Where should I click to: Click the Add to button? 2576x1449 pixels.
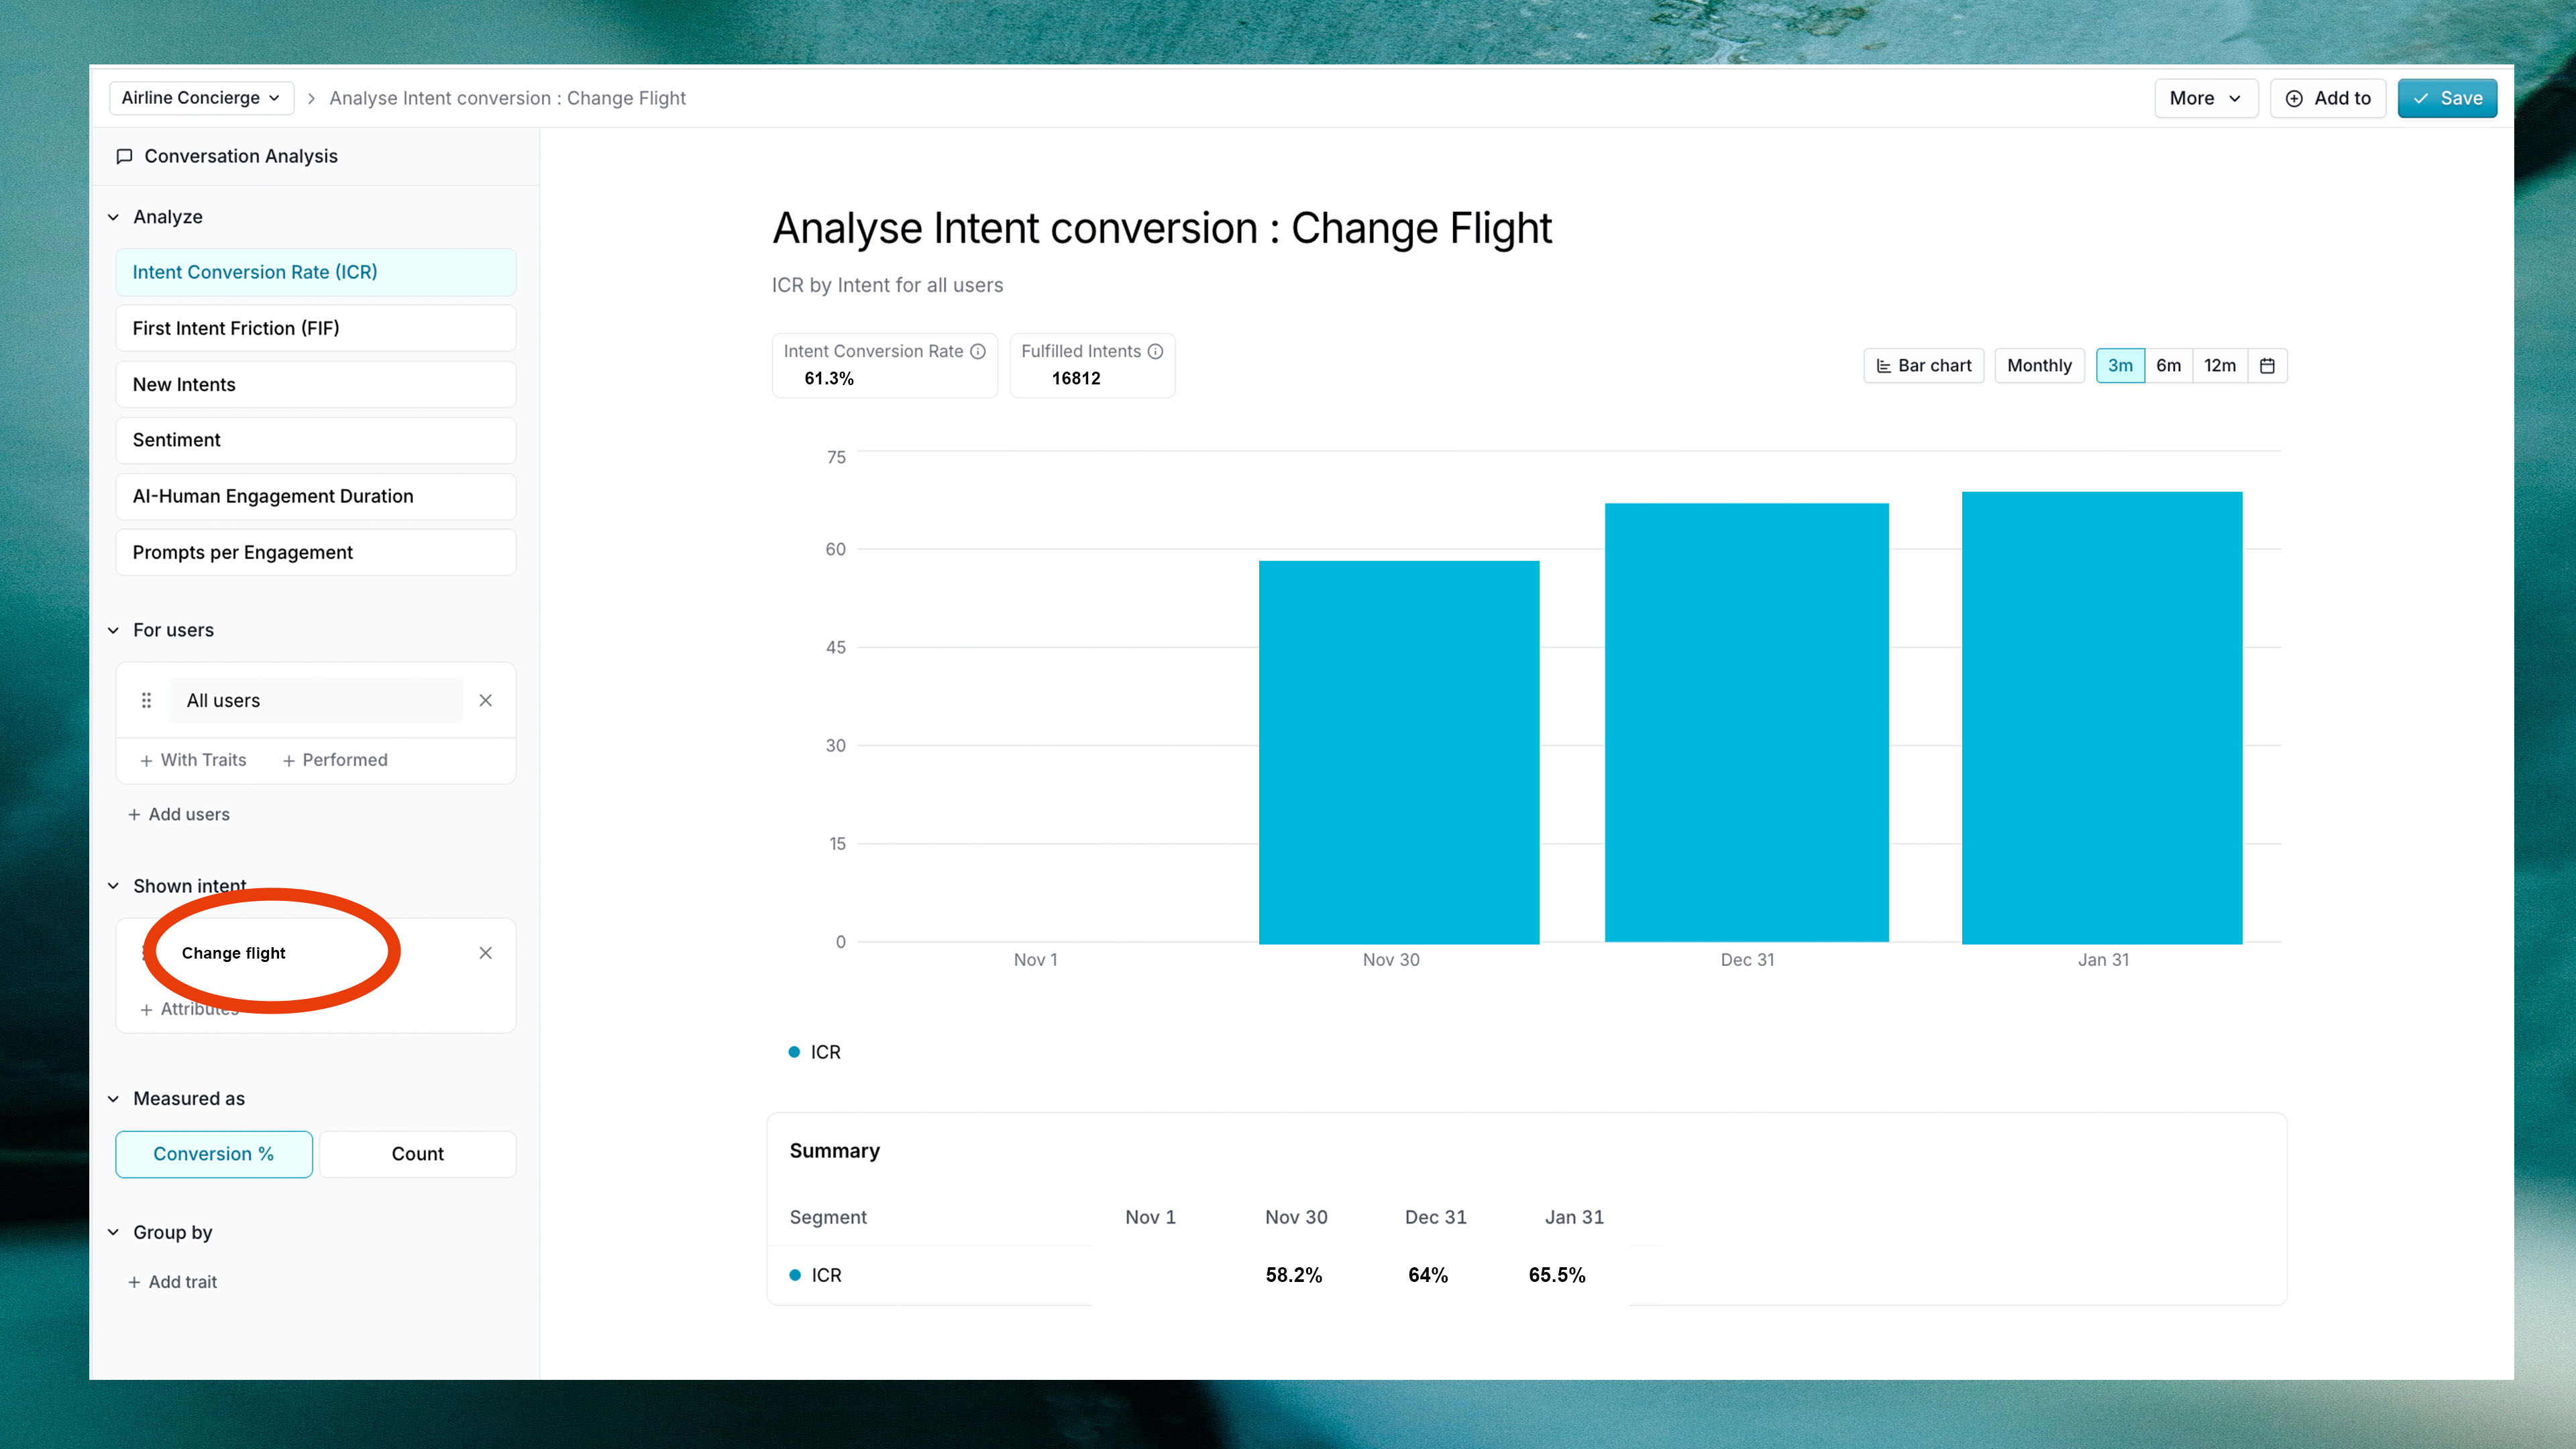(2327, 98)
